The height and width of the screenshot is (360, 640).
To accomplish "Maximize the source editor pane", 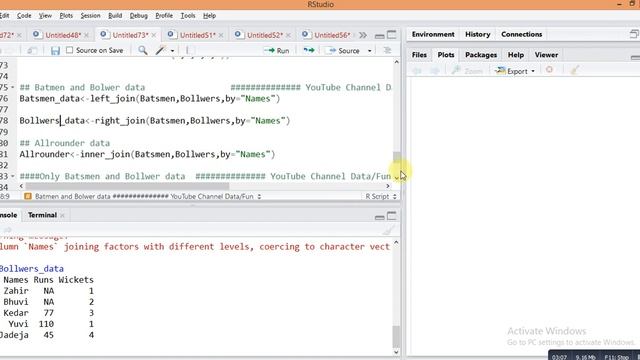I will 391,35.
